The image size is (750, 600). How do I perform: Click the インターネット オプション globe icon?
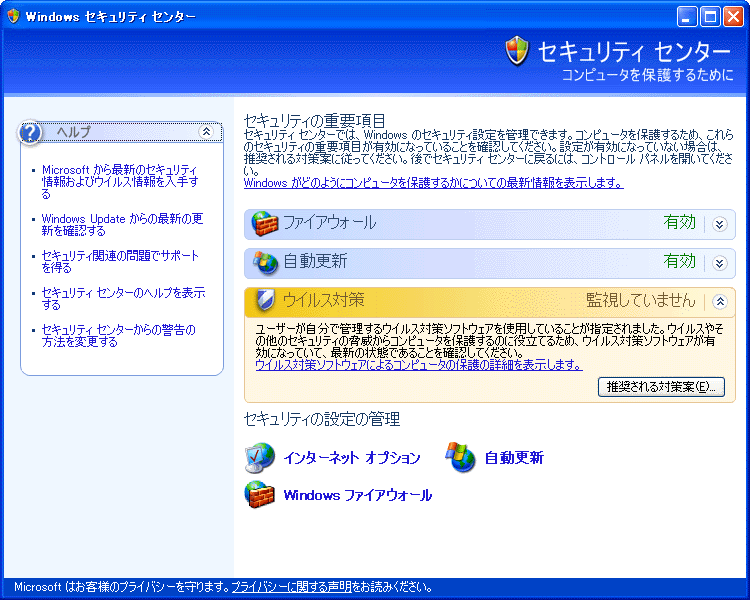click(x=260, y=458)
